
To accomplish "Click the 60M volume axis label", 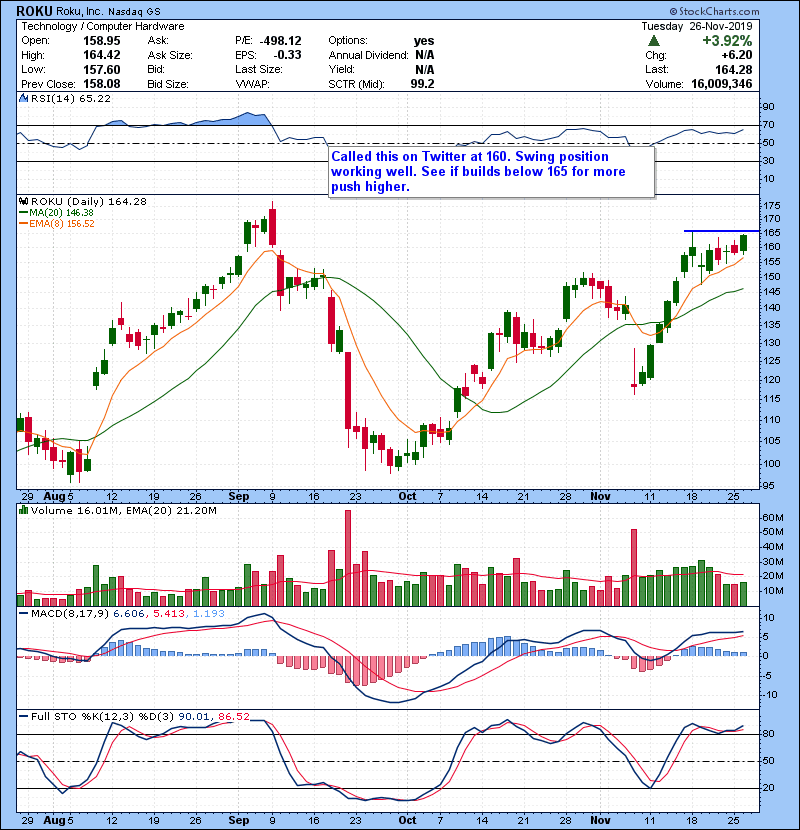I will (x=773, y=517).
